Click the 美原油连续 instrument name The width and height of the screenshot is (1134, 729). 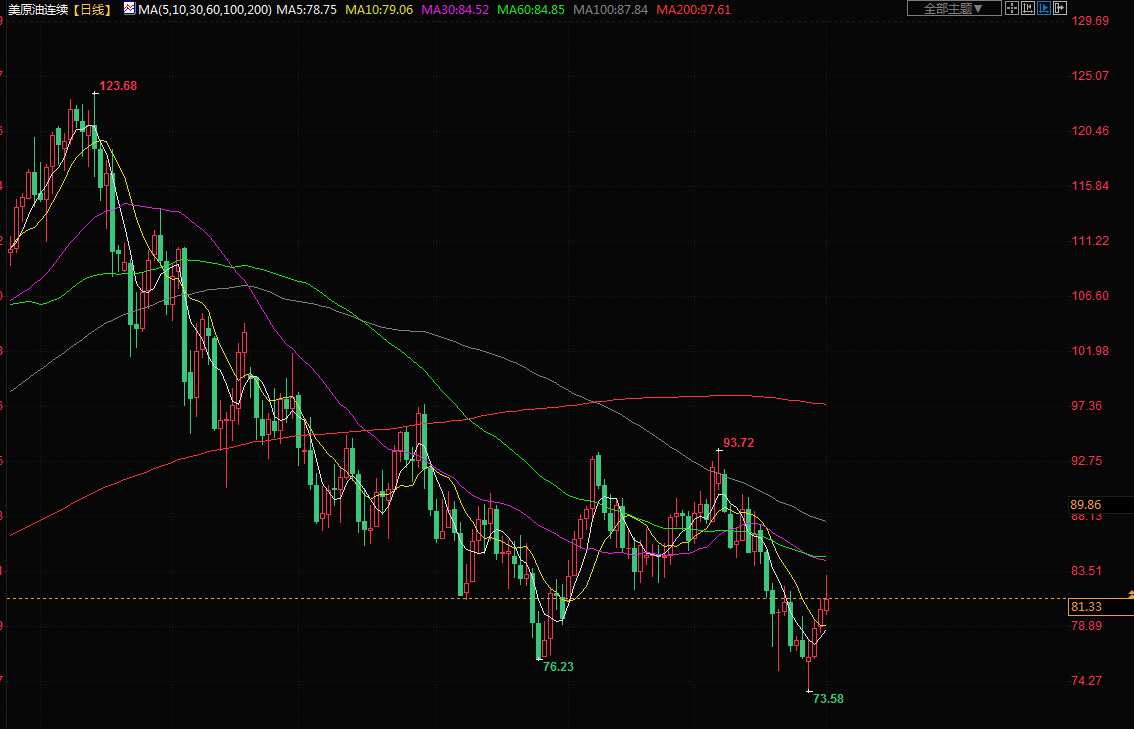[38, 9]
